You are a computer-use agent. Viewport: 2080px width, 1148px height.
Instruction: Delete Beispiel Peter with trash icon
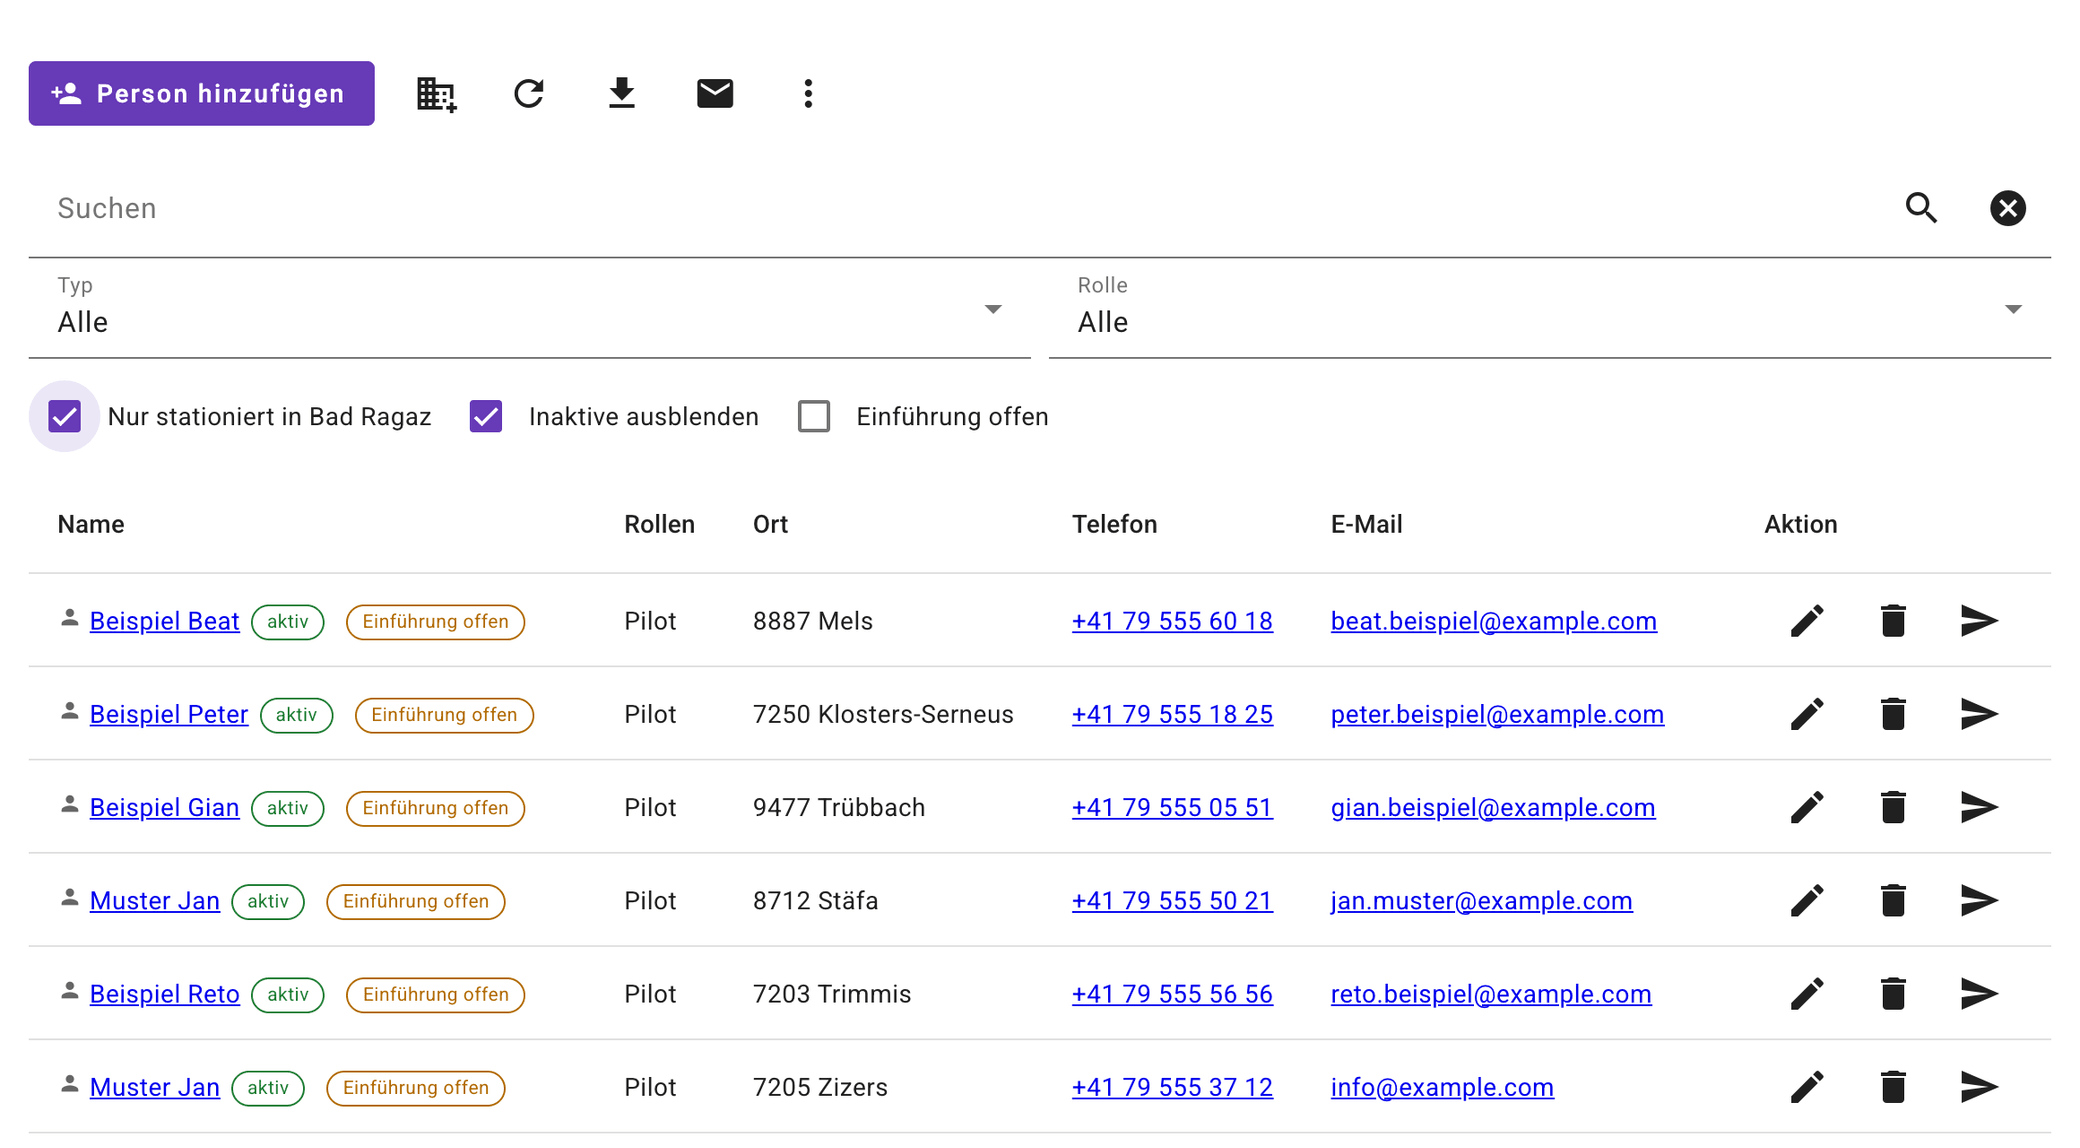[x=1893, y=714]
